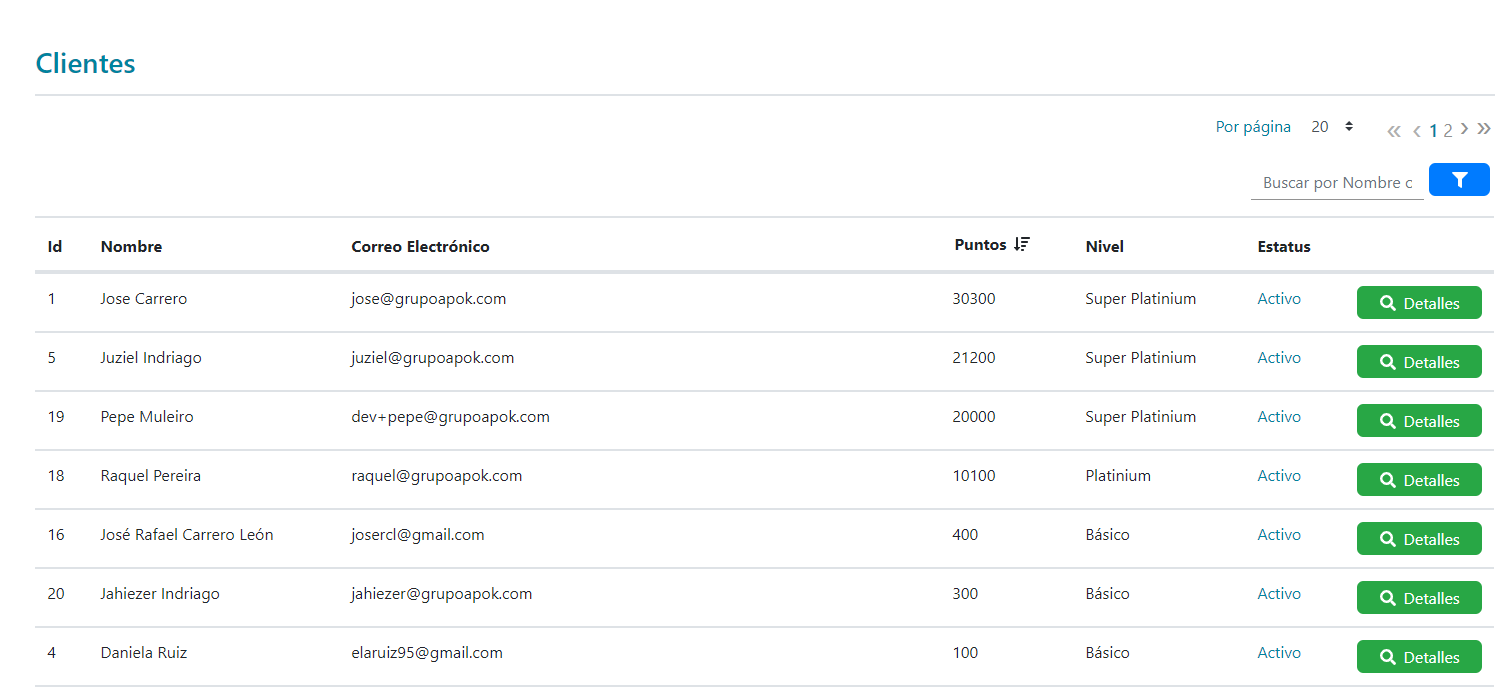Viewport: 1512px width, 688px height.
Task: Open Detalles for José Rafael Carrero León
Action: [x=1418, y=539]
